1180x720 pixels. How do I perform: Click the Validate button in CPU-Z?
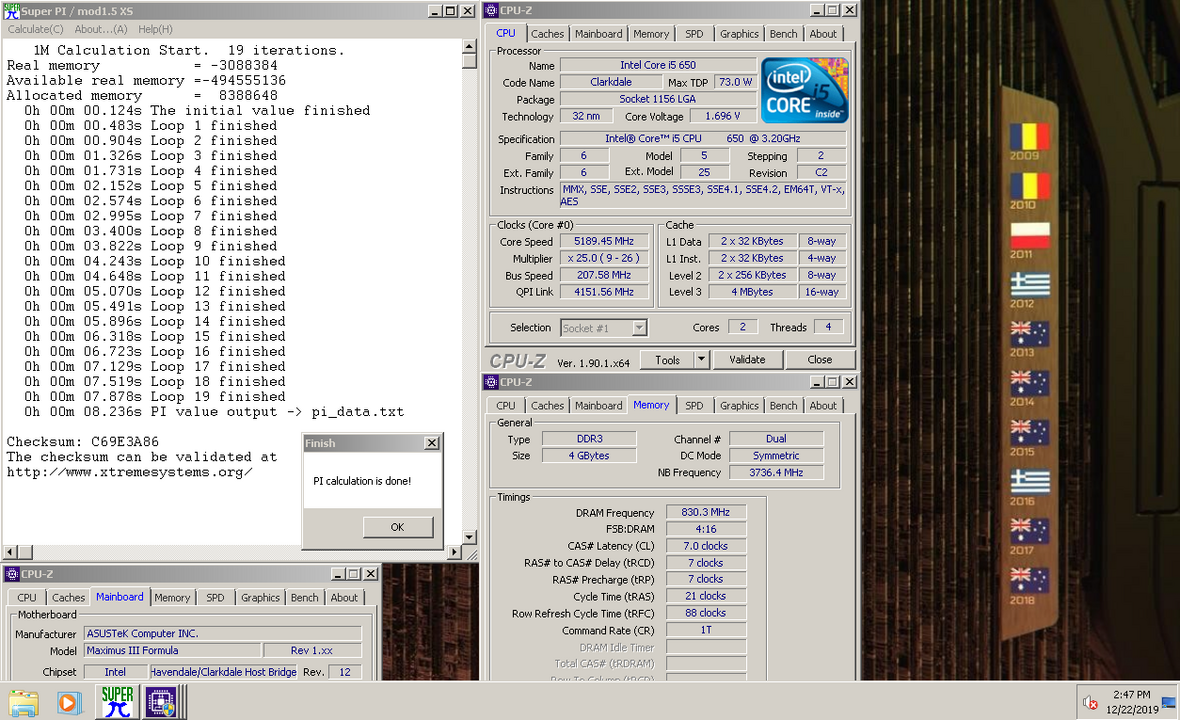(x=747, y=360)
